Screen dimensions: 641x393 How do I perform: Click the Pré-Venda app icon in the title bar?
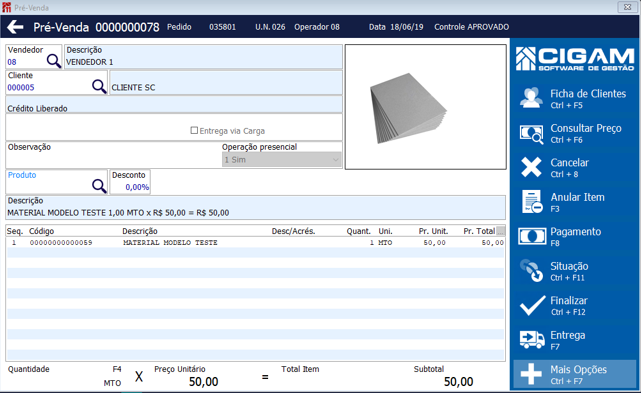coord(6,7)
